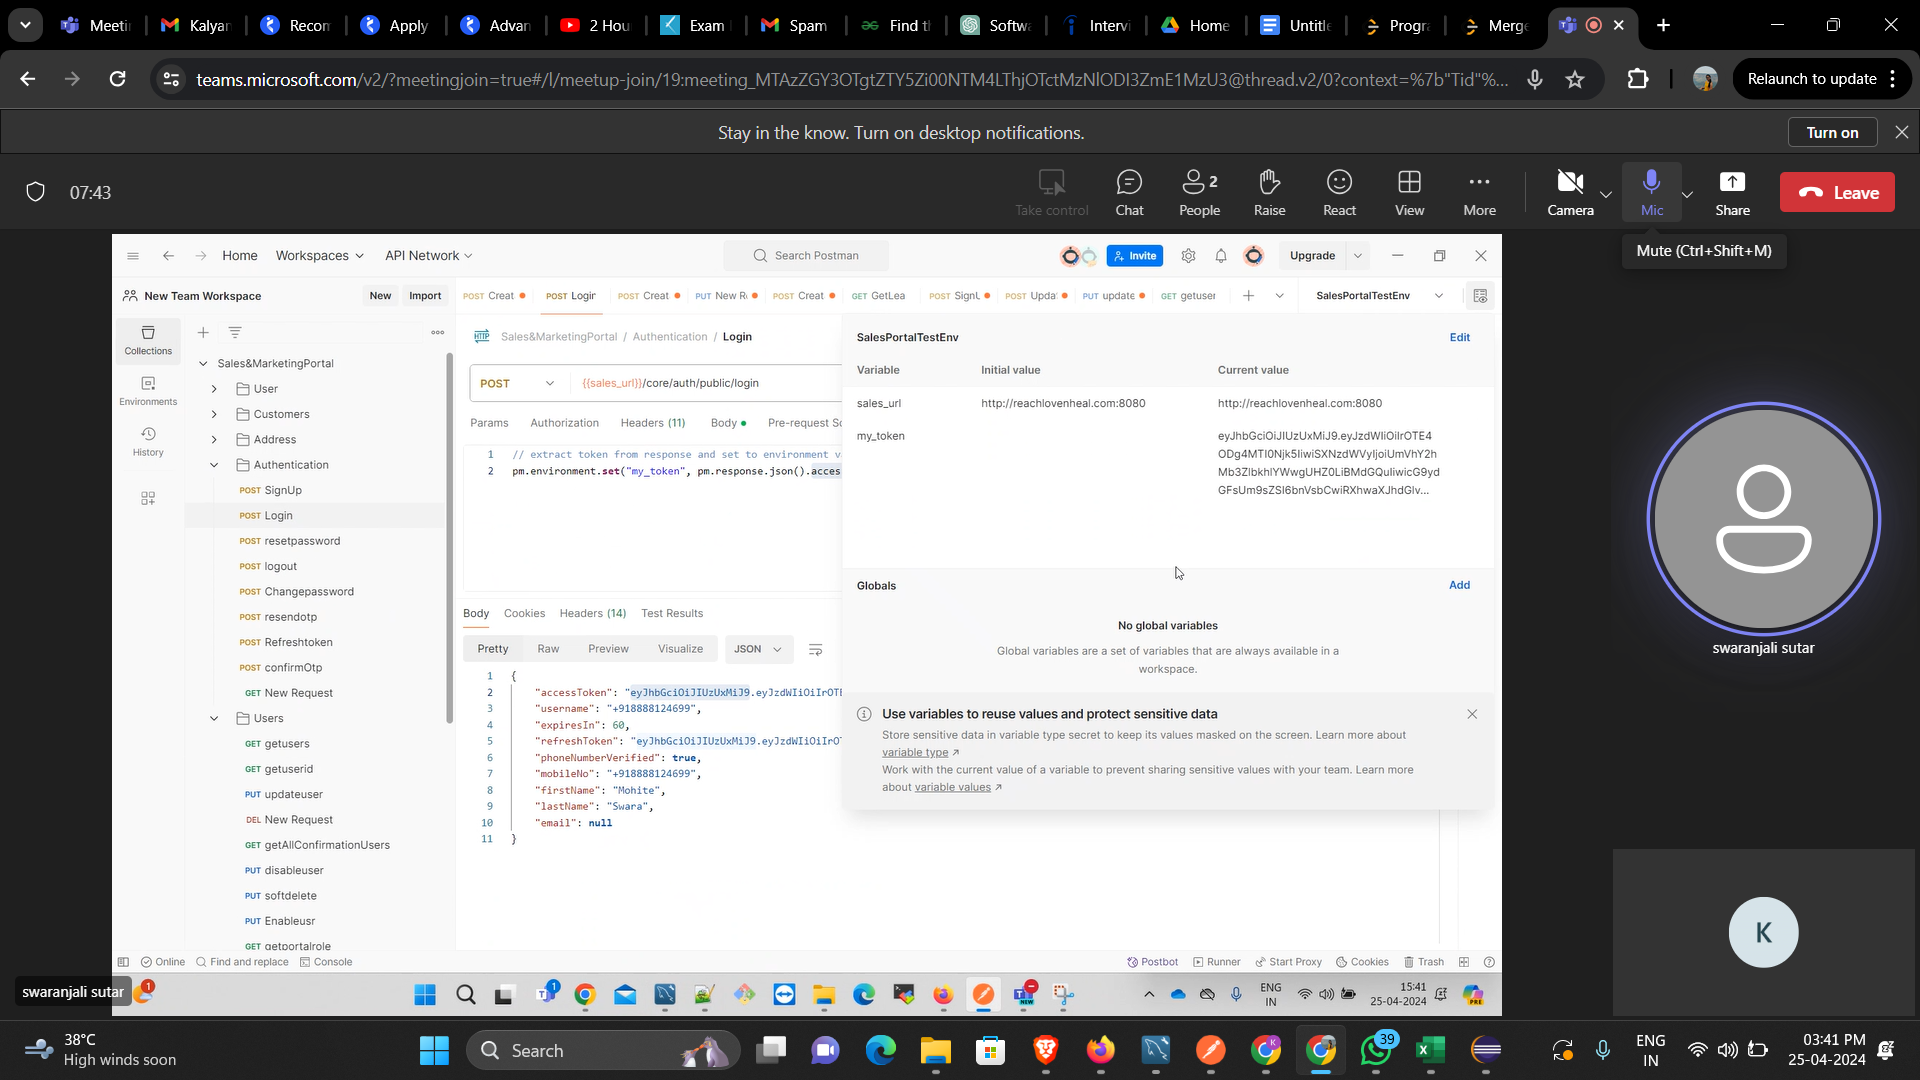Viewport: 1920px width, 1080px height.
Task: Open API Network dropdown menu
Action: (429, 256)
